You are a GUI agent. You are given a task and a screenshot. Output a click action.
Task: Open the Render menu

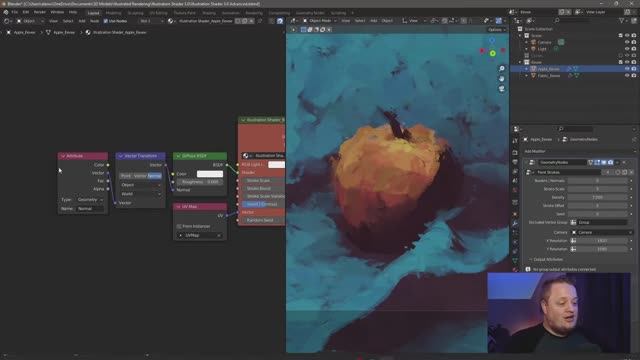(40, 12)
